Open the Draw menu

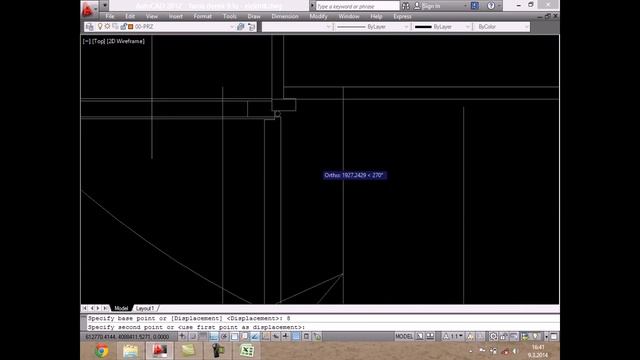pos(254,16)
